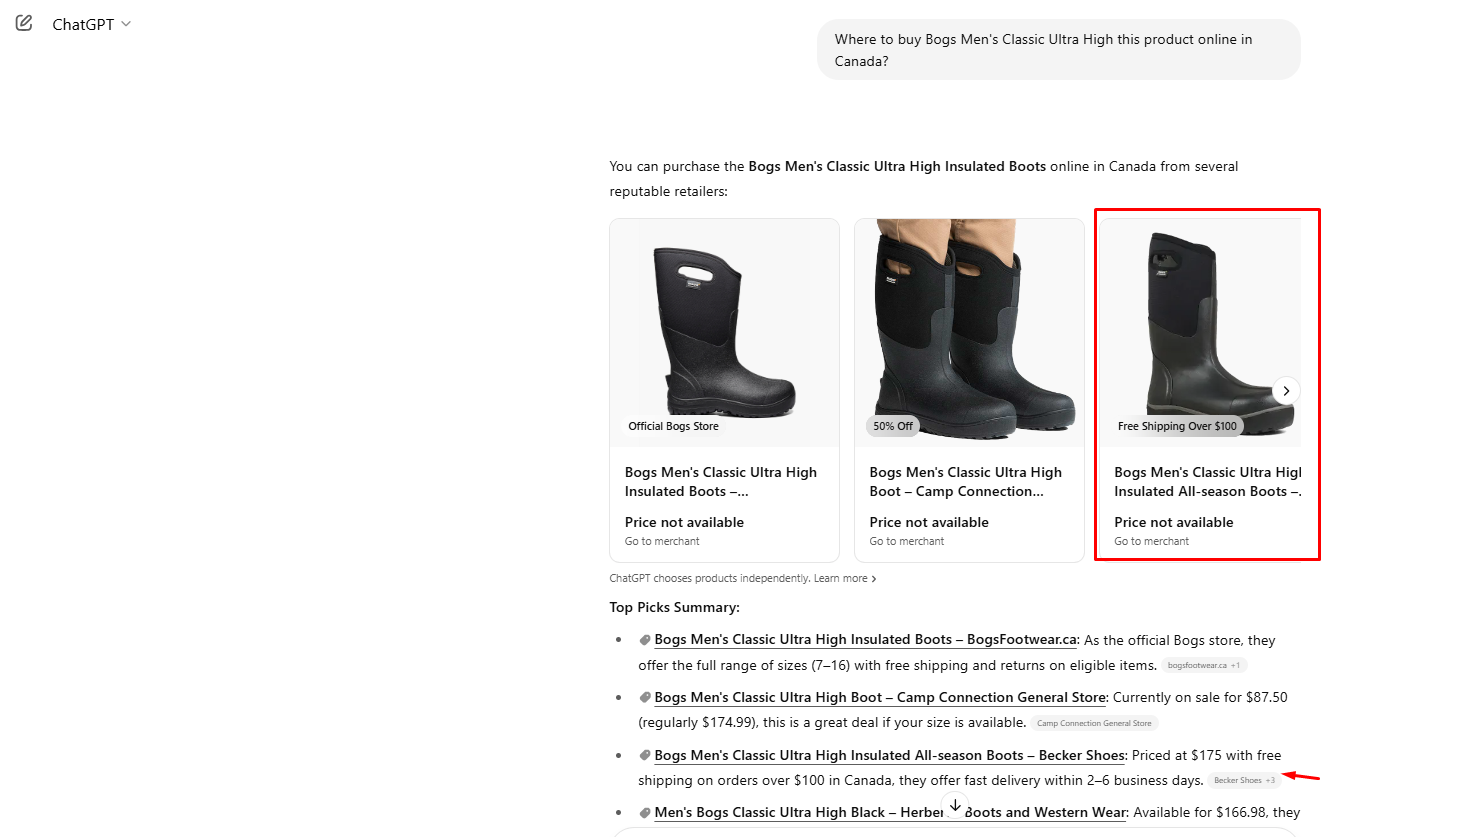
Task: Open the 50% Off boots product image
Action: click(x=969, y=333)
